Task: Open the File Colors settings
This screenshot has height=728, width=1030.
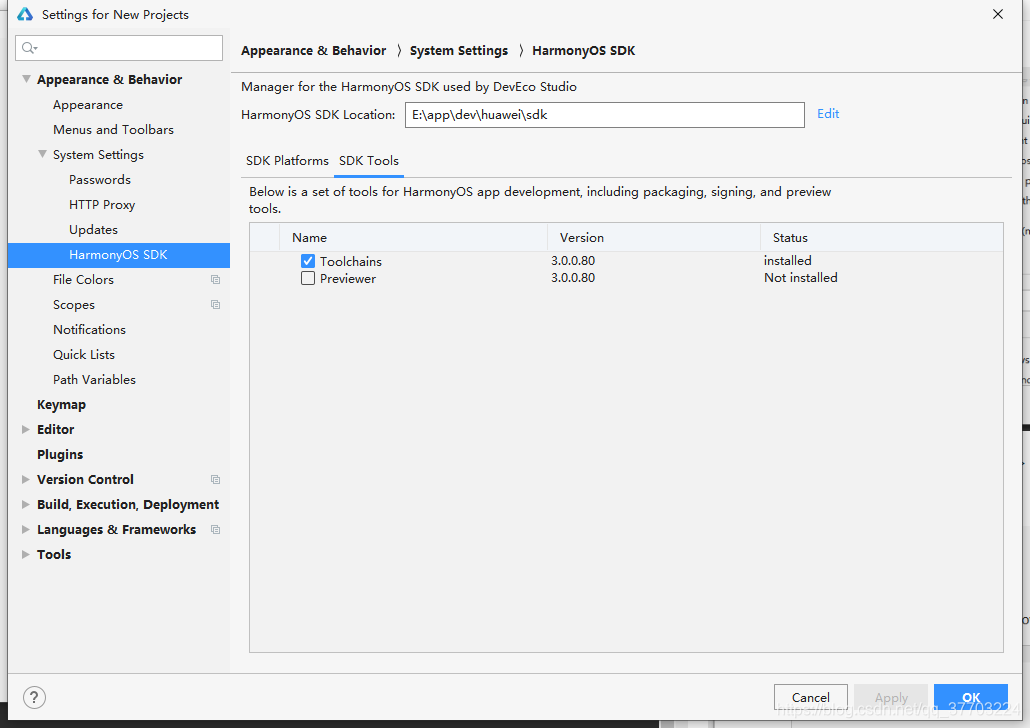Action: pos(83,280)
